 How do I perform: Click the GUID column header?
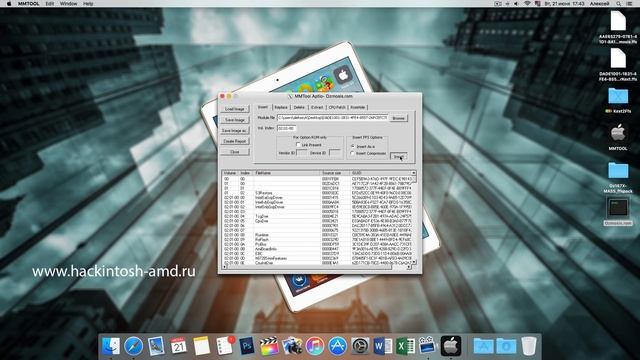[x=381, y=173]
